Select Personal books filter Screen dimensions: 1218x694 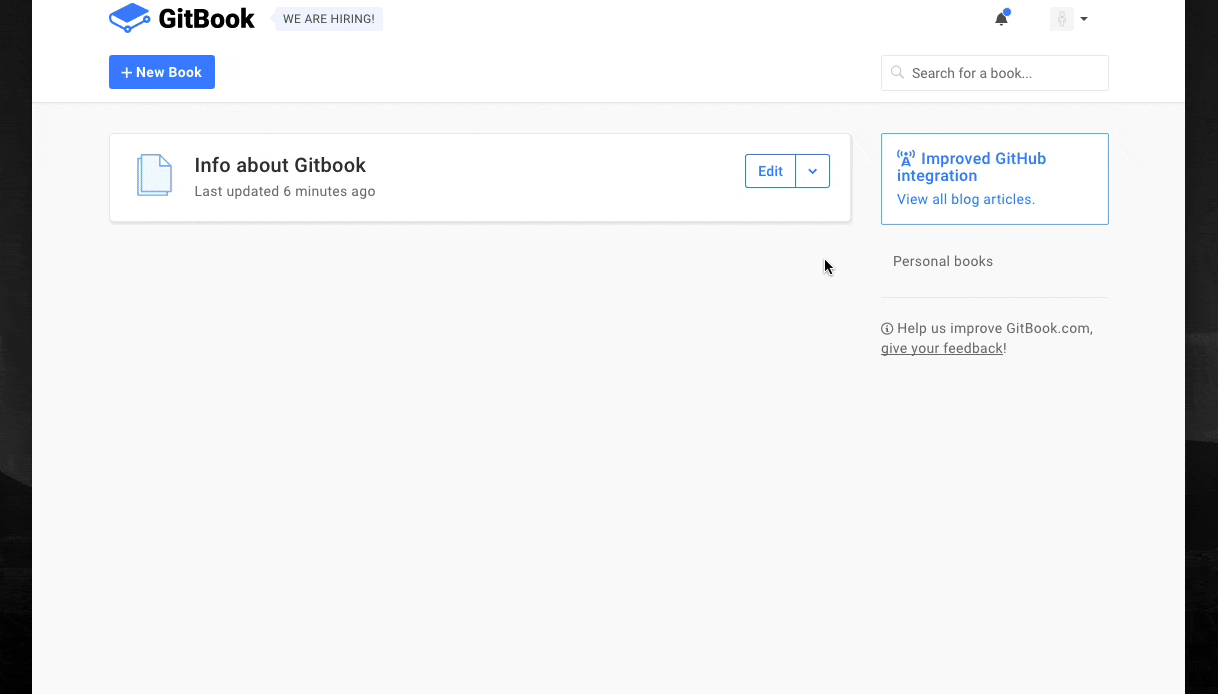(x=943, y=261)
